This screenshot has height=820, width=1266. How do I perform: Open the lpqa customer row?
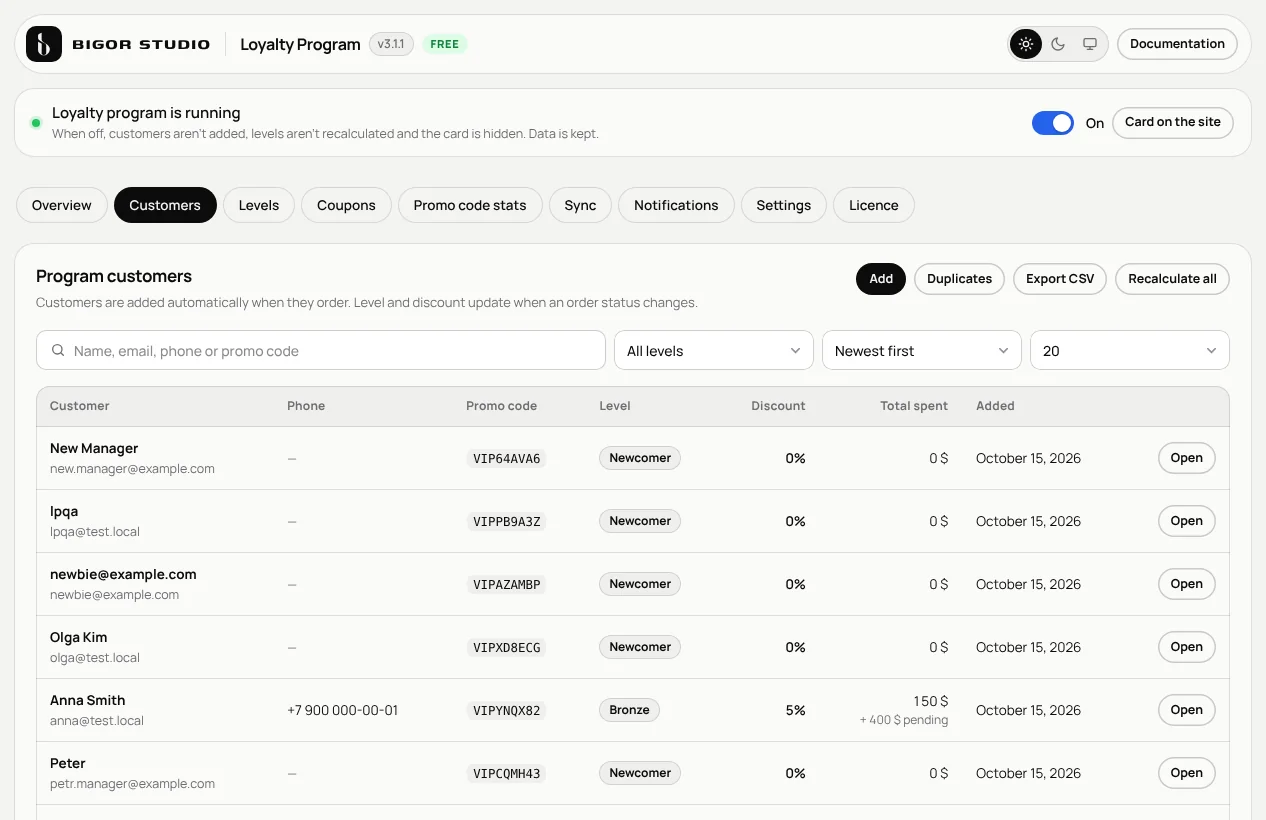[1187, 521]
